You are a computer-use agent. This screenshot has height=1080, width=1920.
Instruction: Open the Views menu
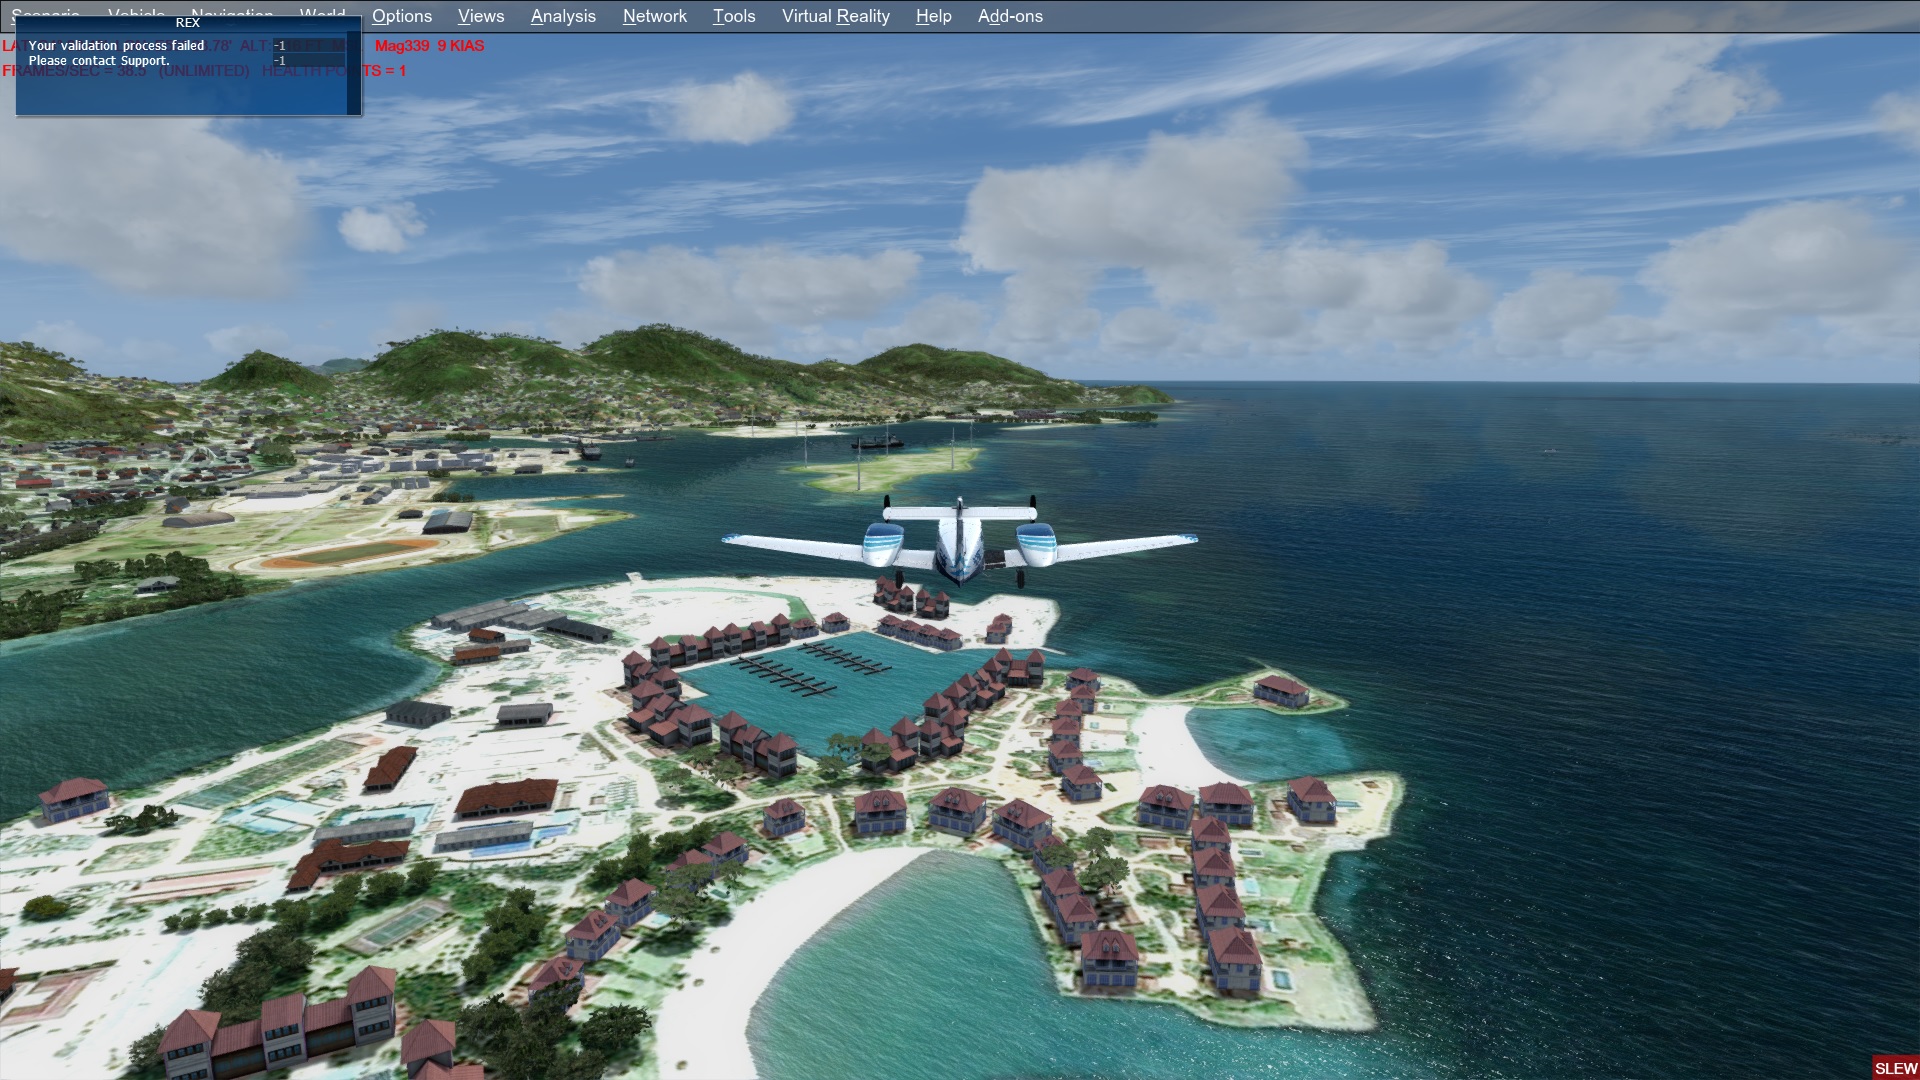[481, 16]
